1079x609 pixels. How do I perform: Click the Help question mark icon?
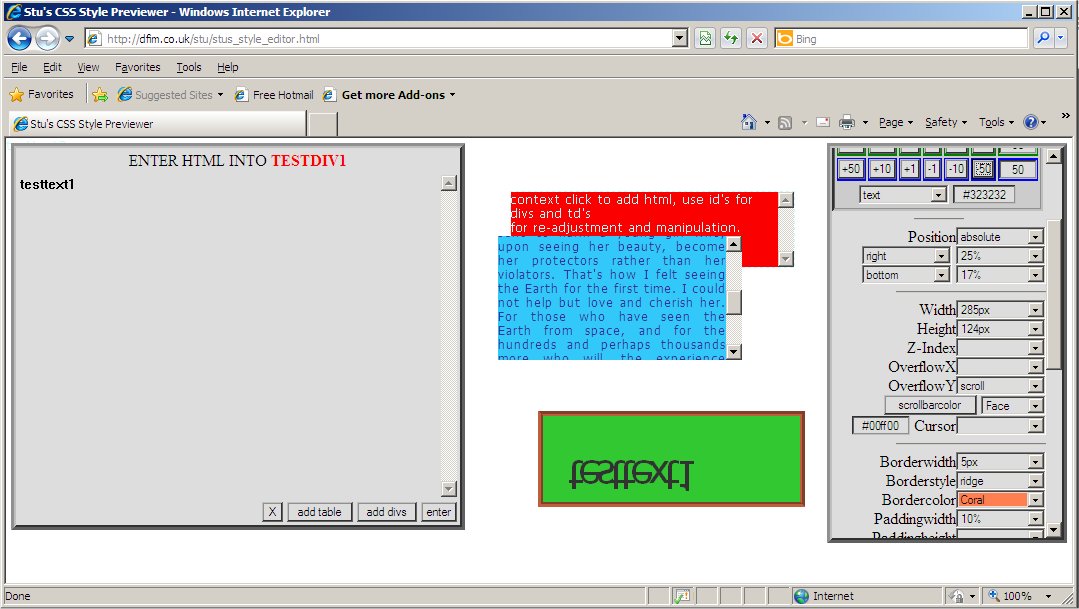click(x=1030, y=123)
